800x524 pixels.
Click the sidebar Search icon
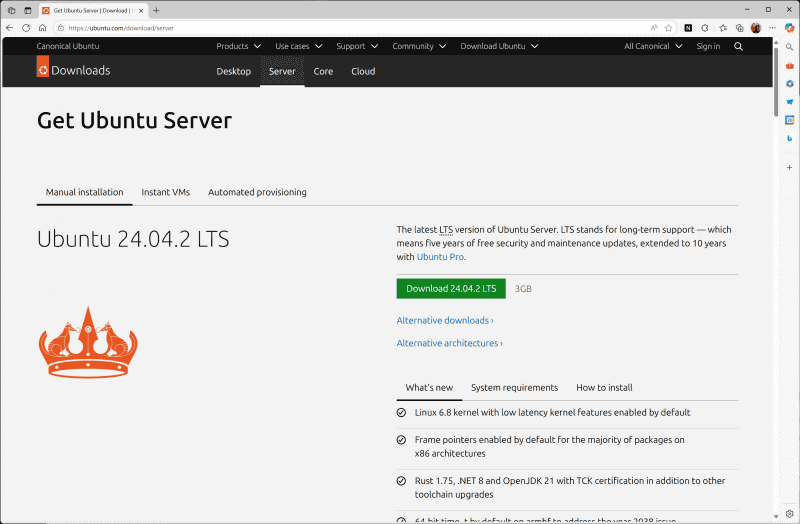(x=789, y=47)
